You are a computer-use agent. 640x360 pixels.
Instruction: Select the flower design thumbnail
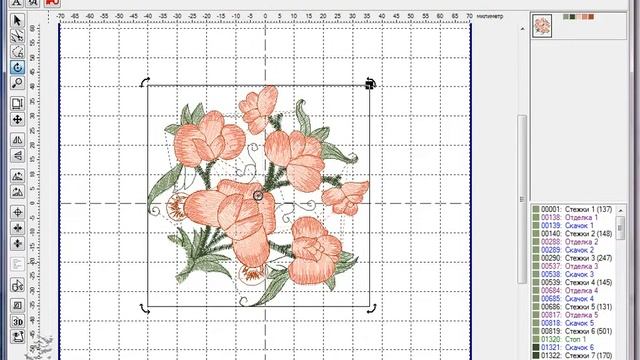coord(542,26)
